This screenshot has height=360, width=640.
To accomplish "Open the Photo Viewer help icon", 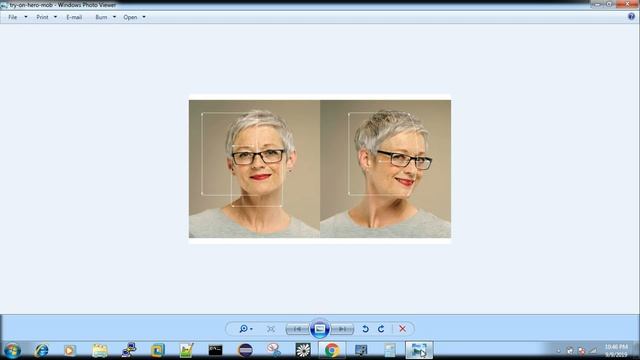I will coord(631,17).
